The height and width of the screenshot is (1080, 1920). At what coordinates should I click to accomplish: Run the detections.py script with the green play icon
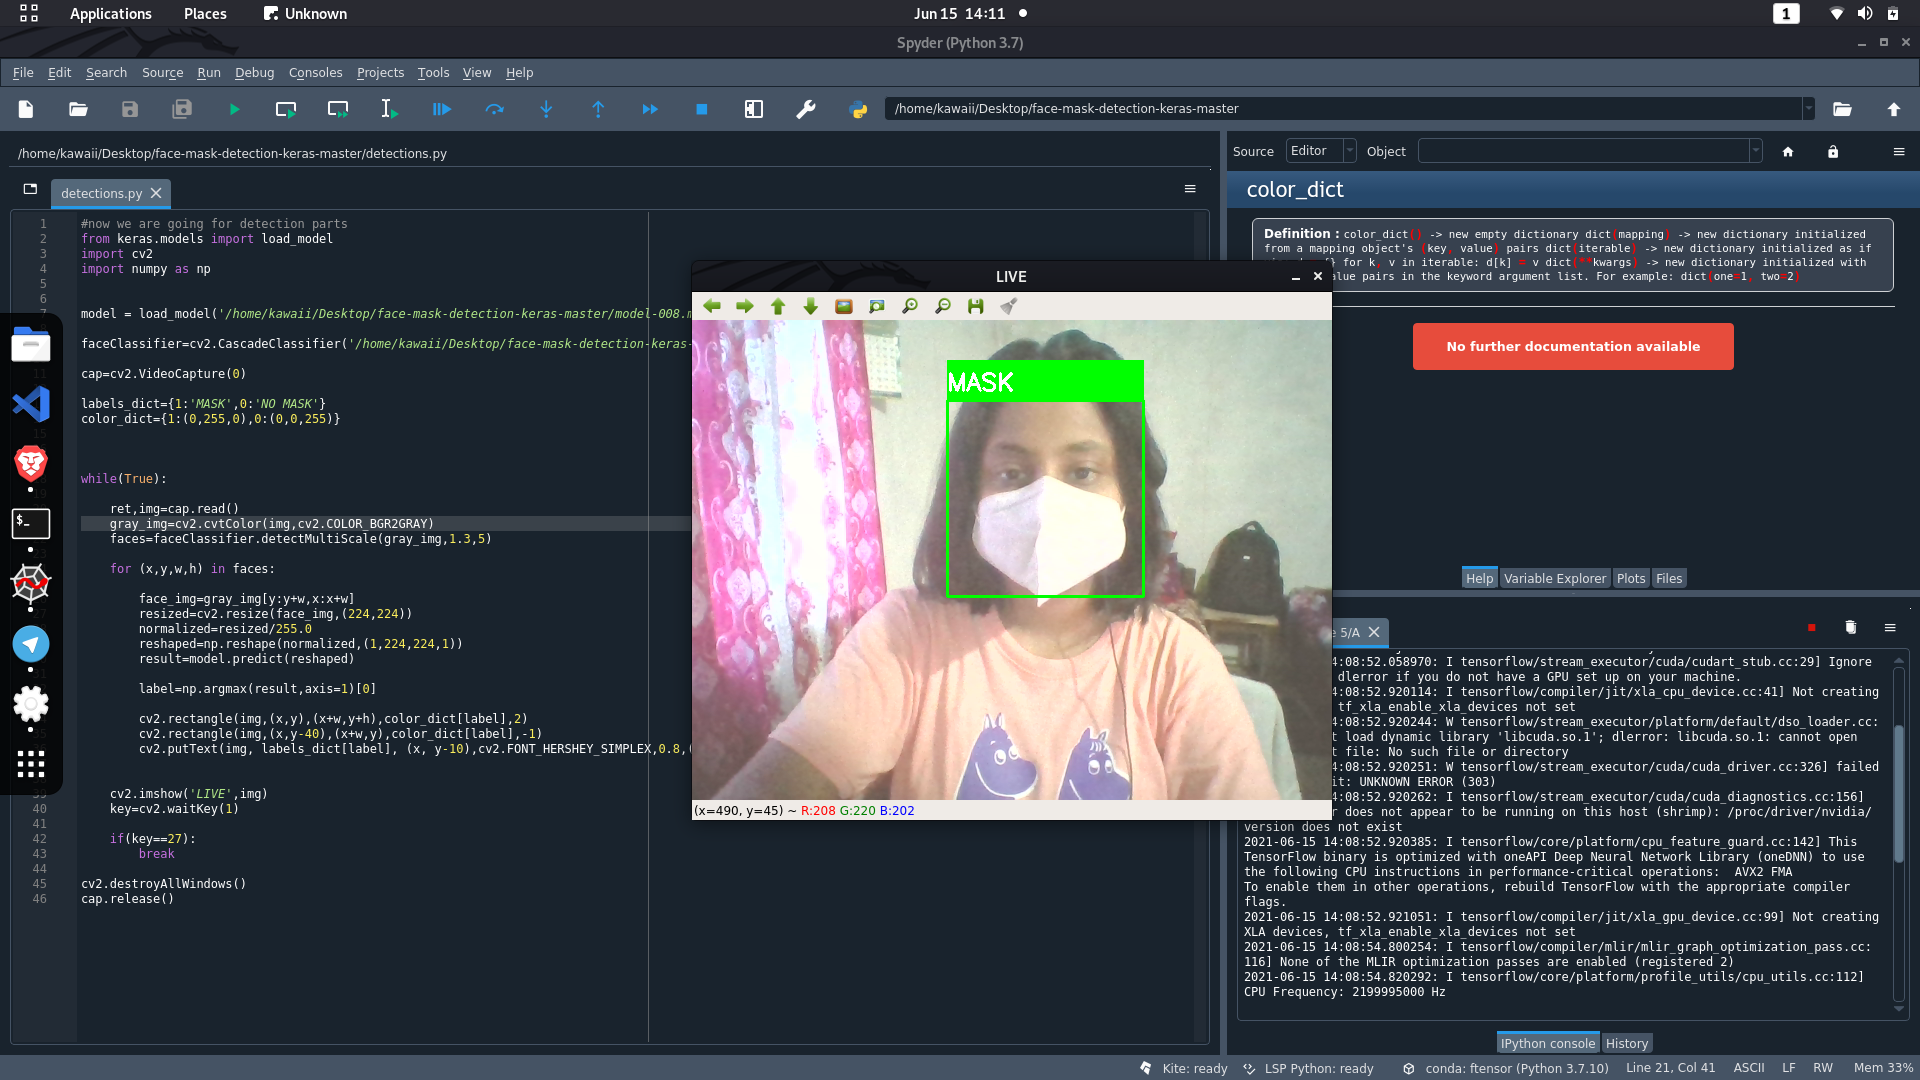click(x=235, y=109)
